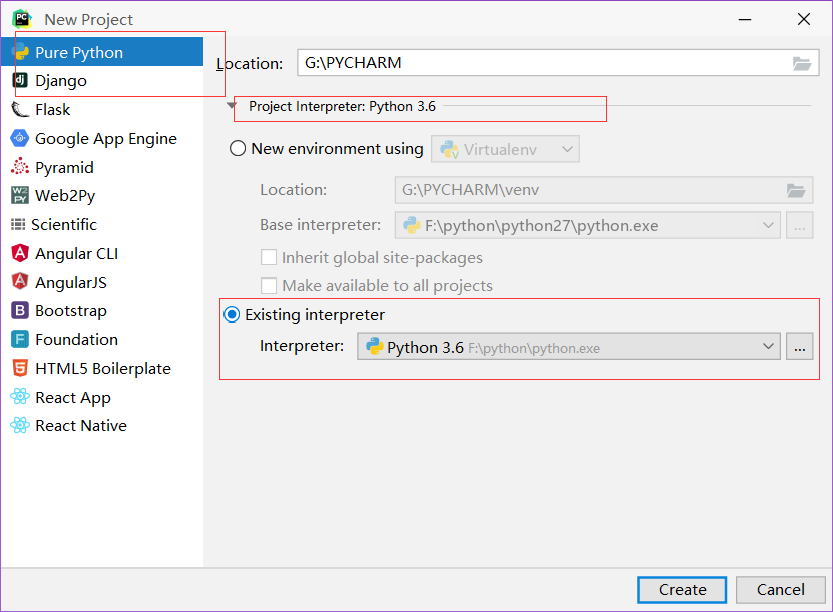Click the Web2Py icon

tap(20, 196)
